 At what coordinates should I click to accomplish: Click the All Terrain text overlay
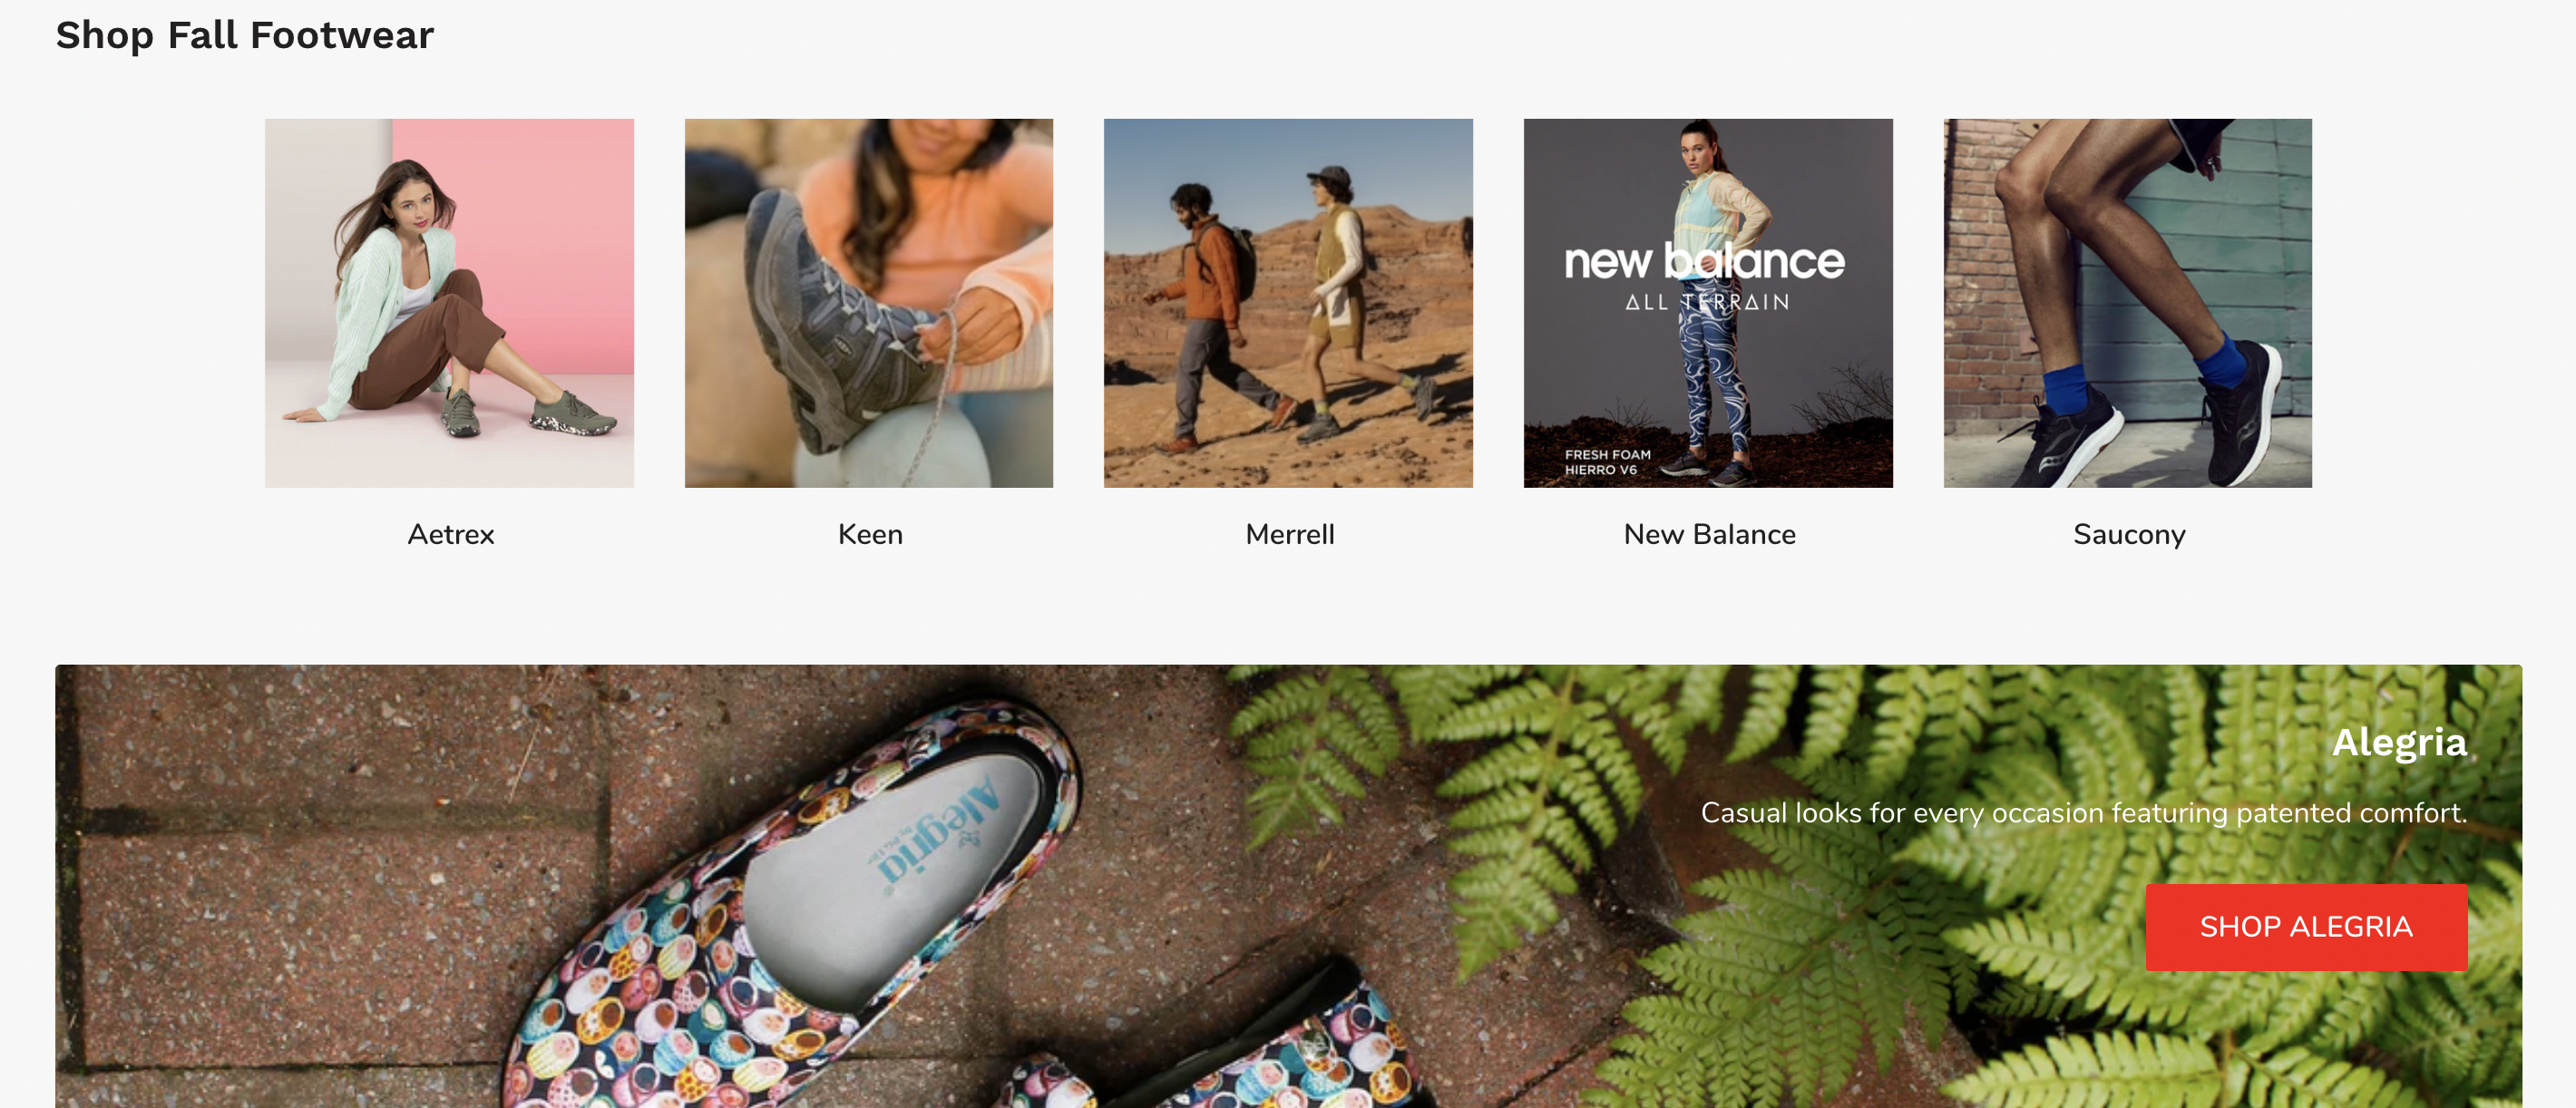1707,302
